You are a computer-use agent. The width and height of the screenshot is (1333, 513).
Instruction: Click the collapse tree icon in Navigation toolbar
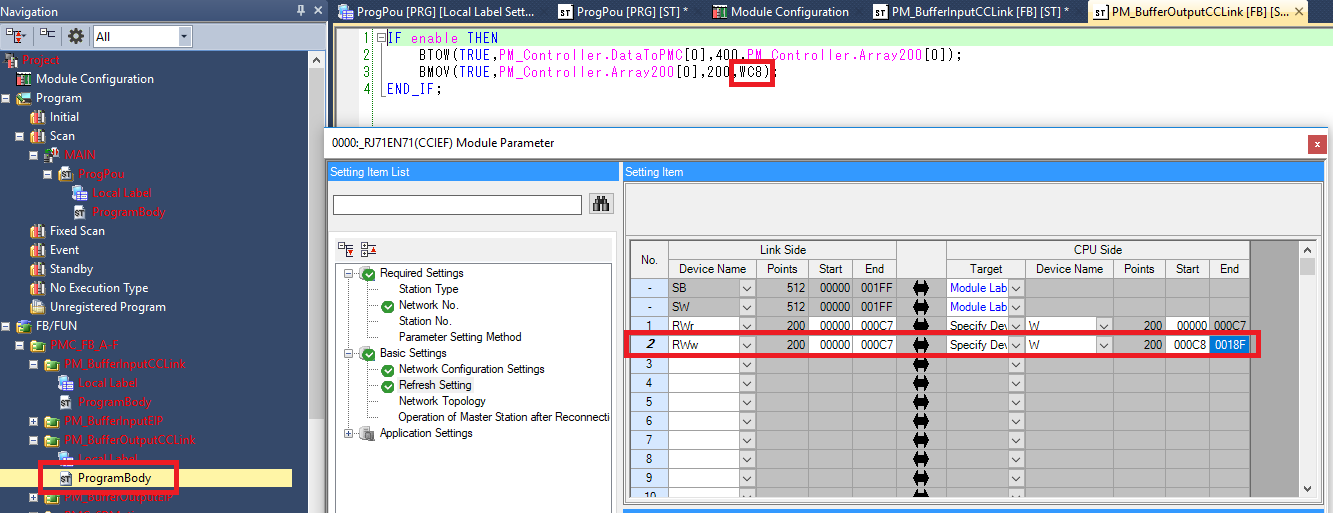pyautogui.click(x=47, y=37)
